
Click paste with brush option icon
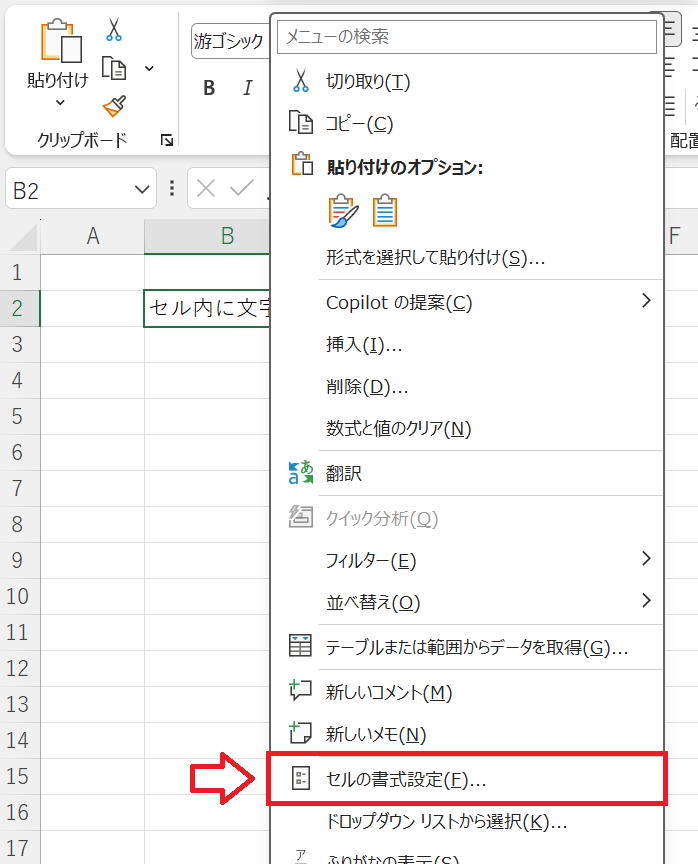point(343,211)
